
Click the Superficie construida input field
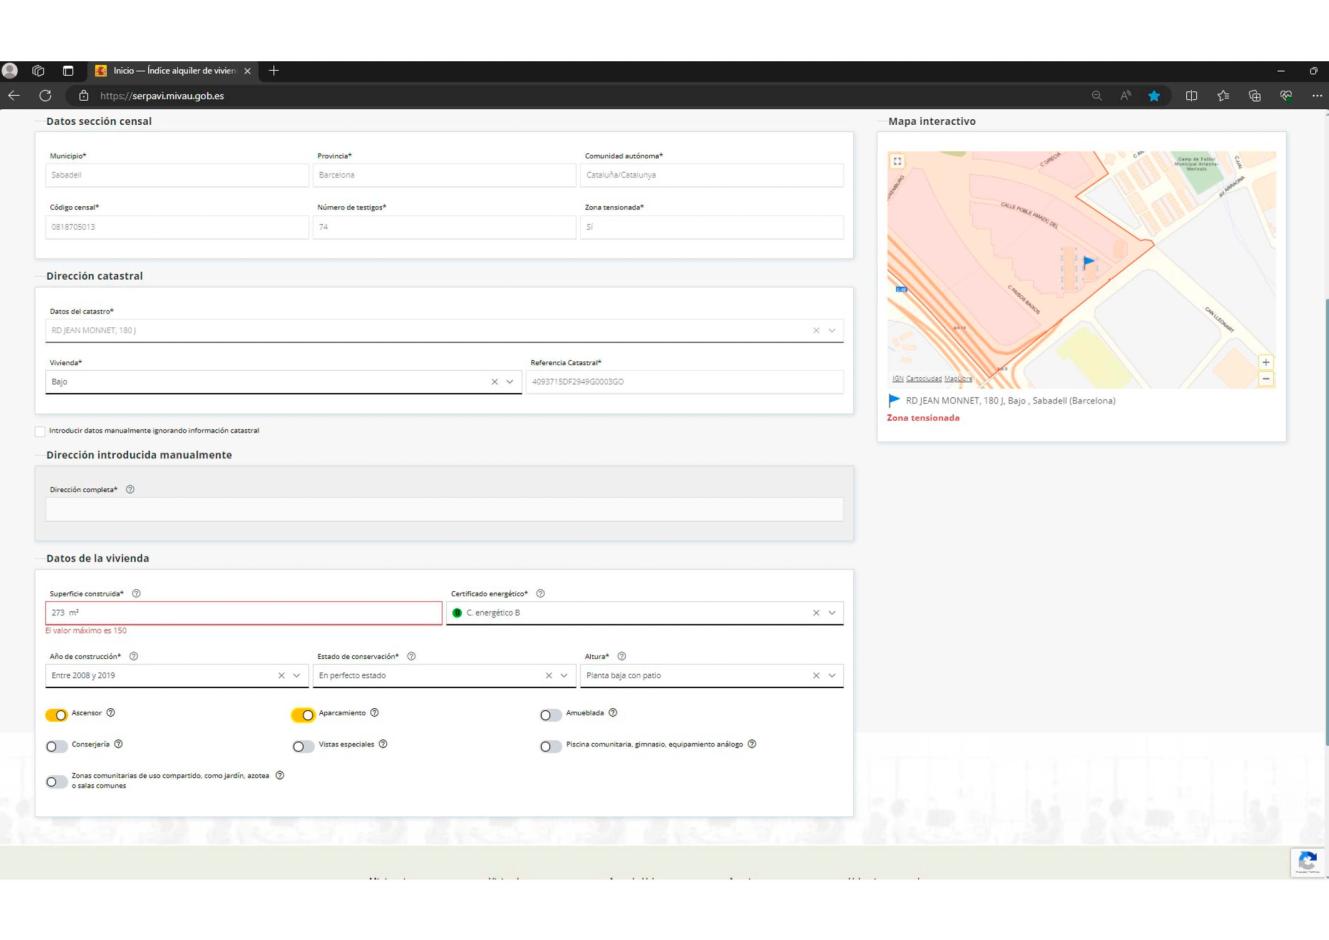[244, 613]
